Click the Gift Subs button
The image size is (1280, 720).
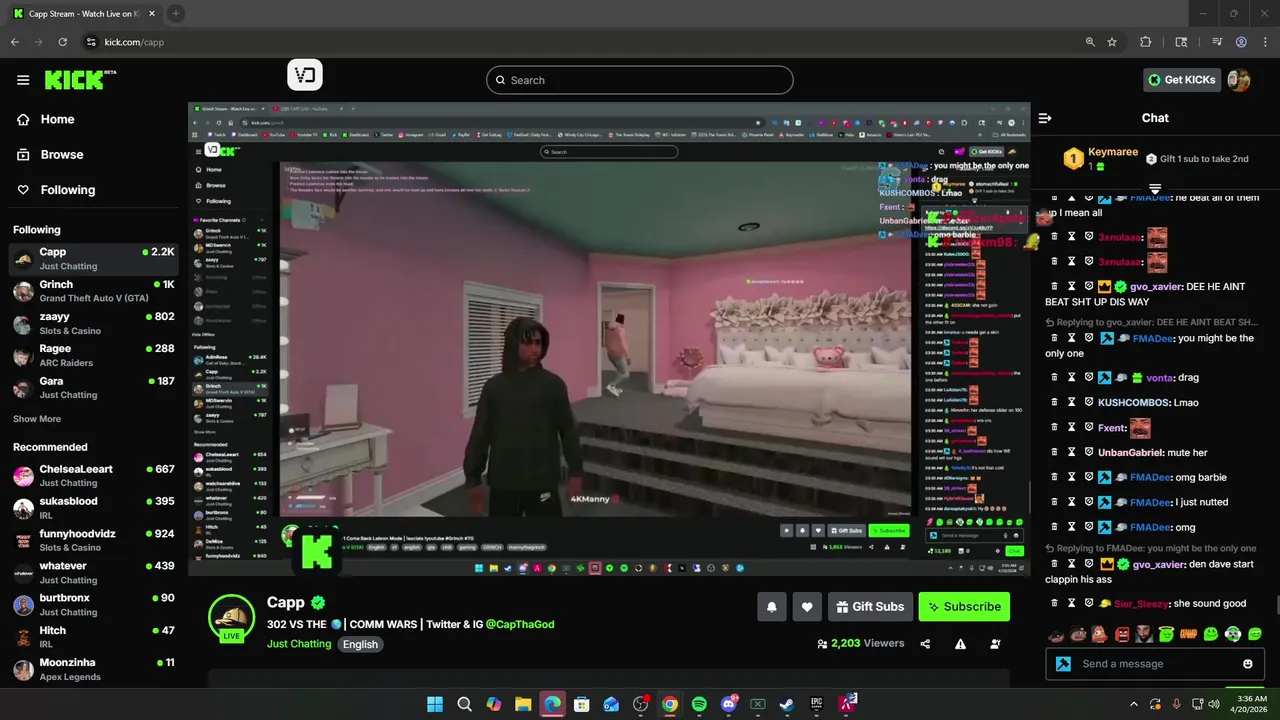[x=870, y=607]
